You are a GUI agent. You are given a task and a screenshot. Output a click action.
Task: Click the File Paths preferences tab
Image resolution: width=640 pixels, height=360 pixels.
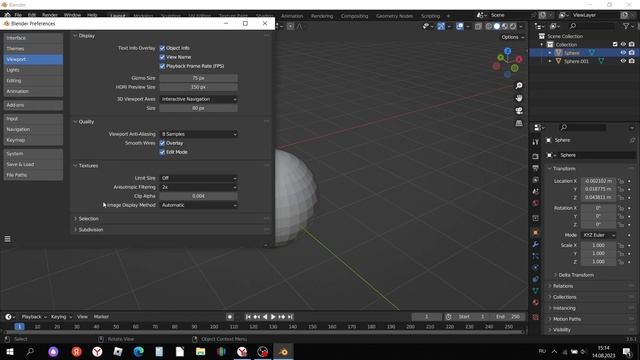(33, 175)
